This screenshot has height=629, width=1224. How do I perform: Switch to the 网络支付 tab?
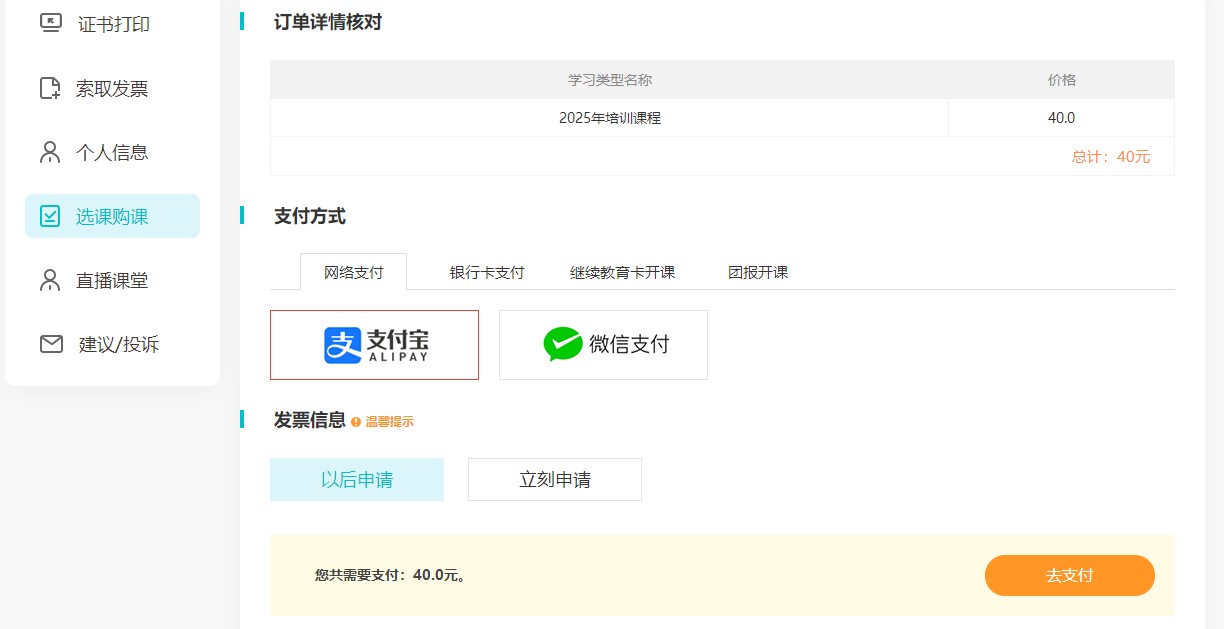[353, 272]
